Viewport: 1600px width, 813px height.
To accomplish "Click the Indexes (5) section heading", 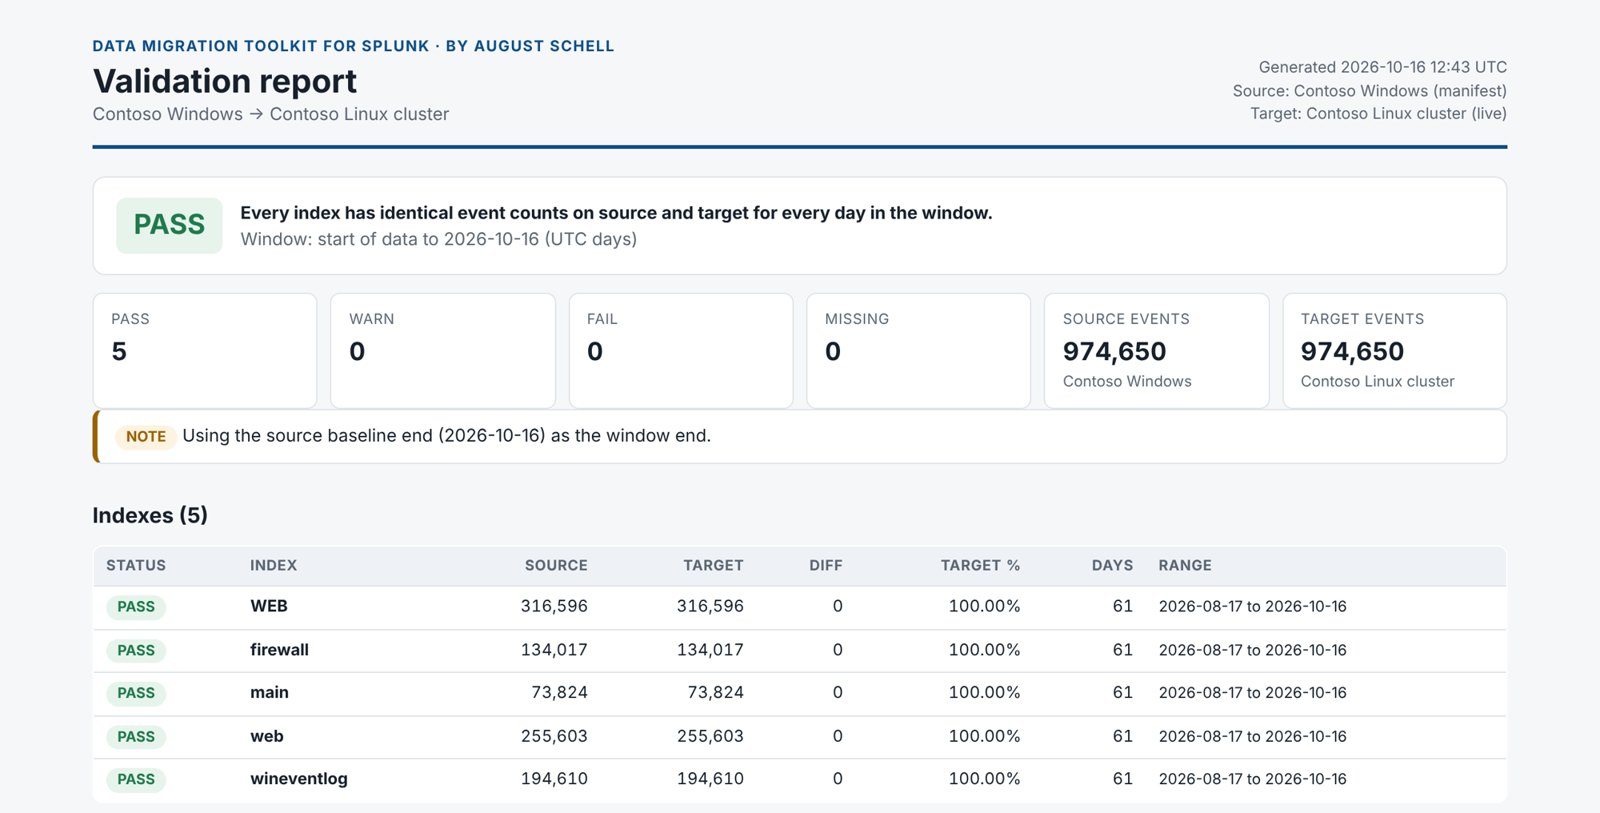I will (150, 516).
